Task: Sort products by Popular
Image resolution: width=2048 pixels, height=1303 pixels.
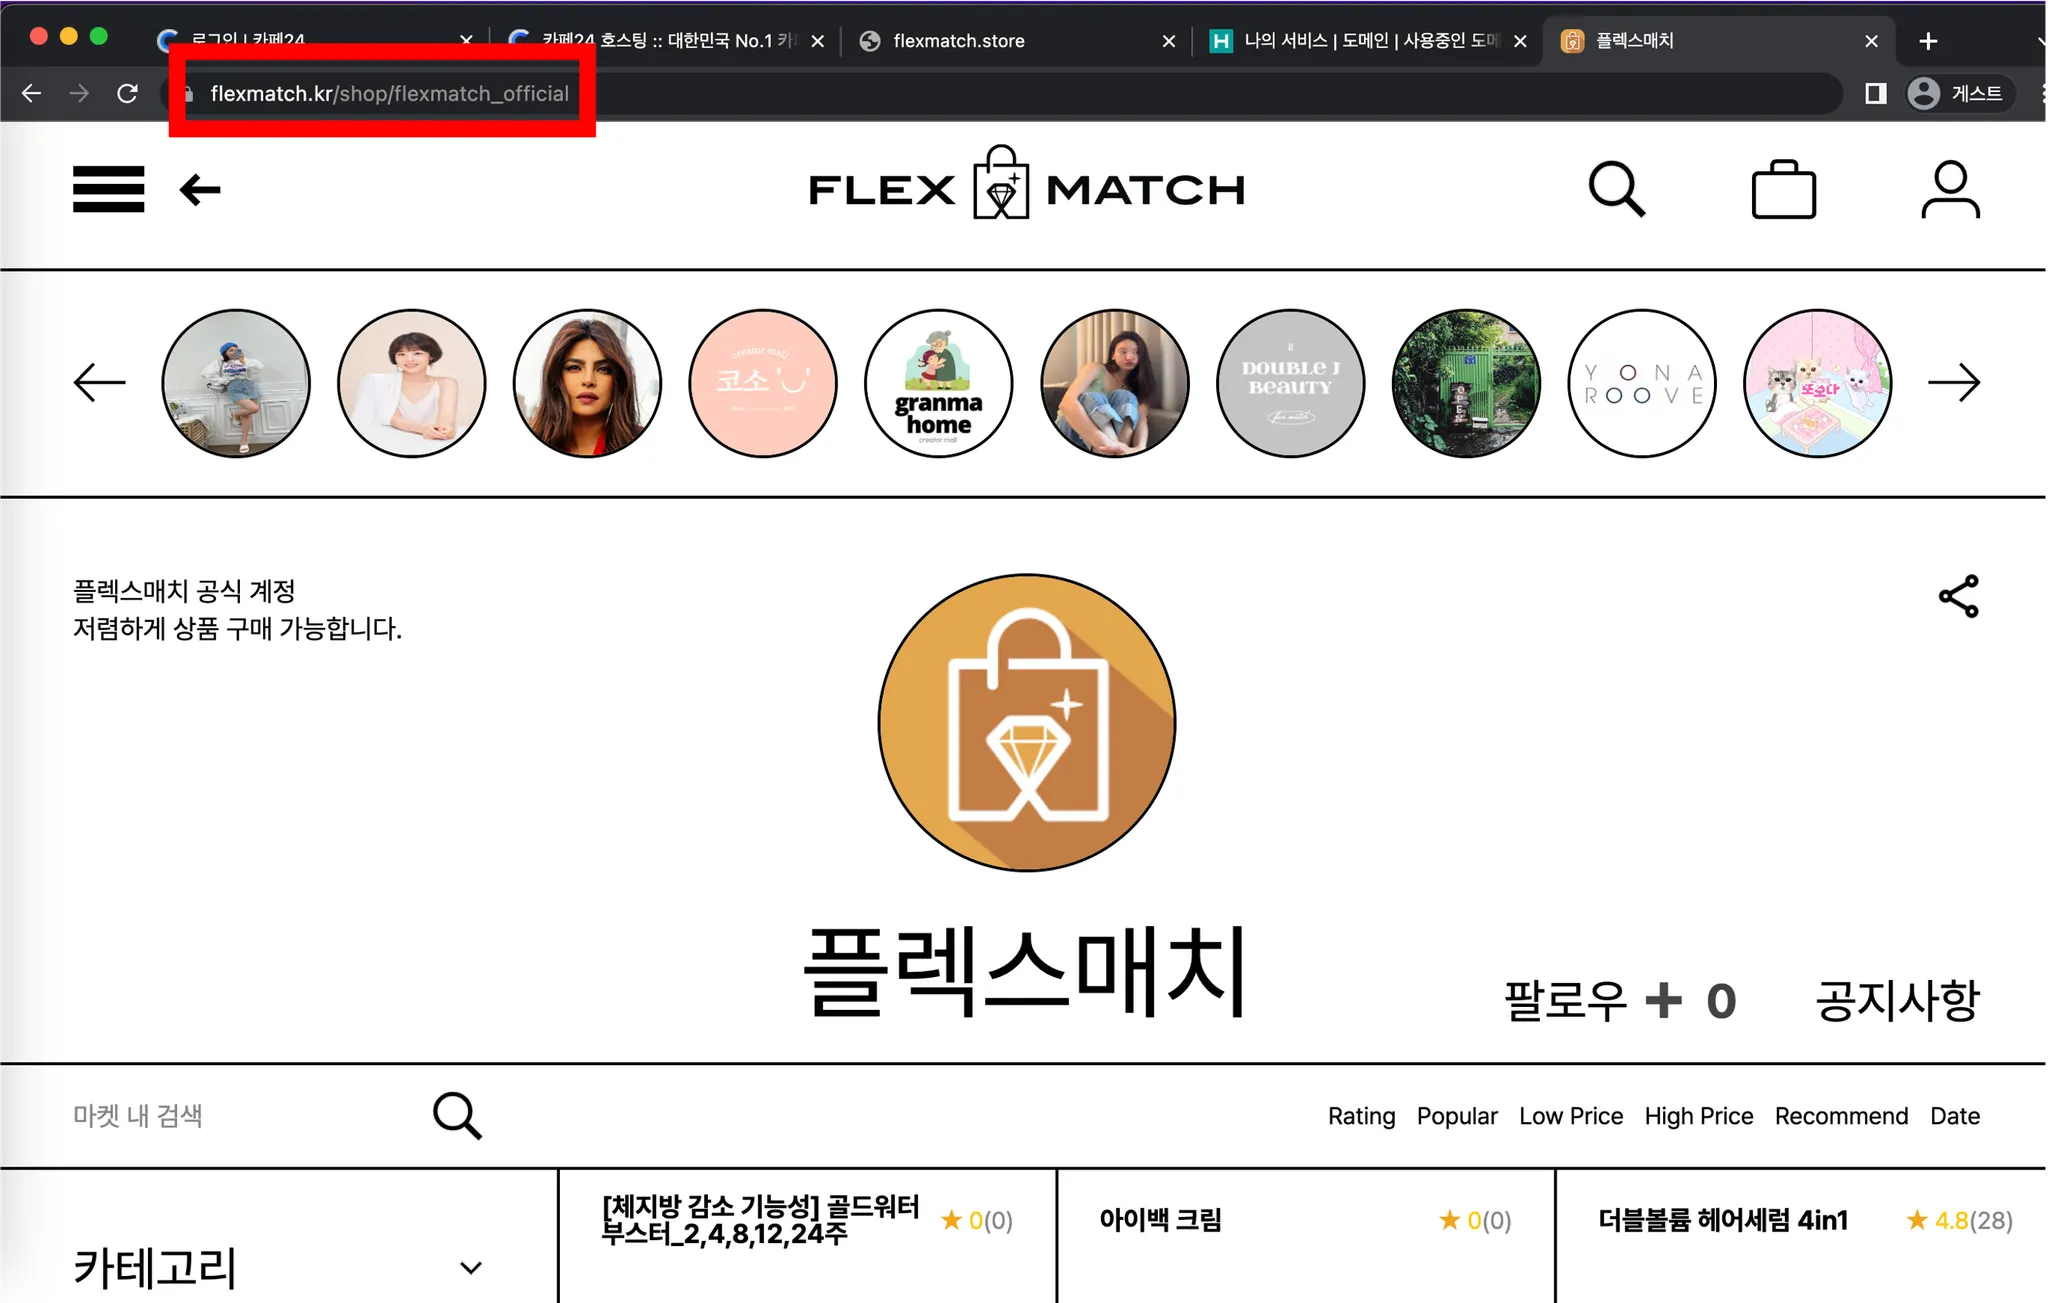Action: (1456, 1116)
